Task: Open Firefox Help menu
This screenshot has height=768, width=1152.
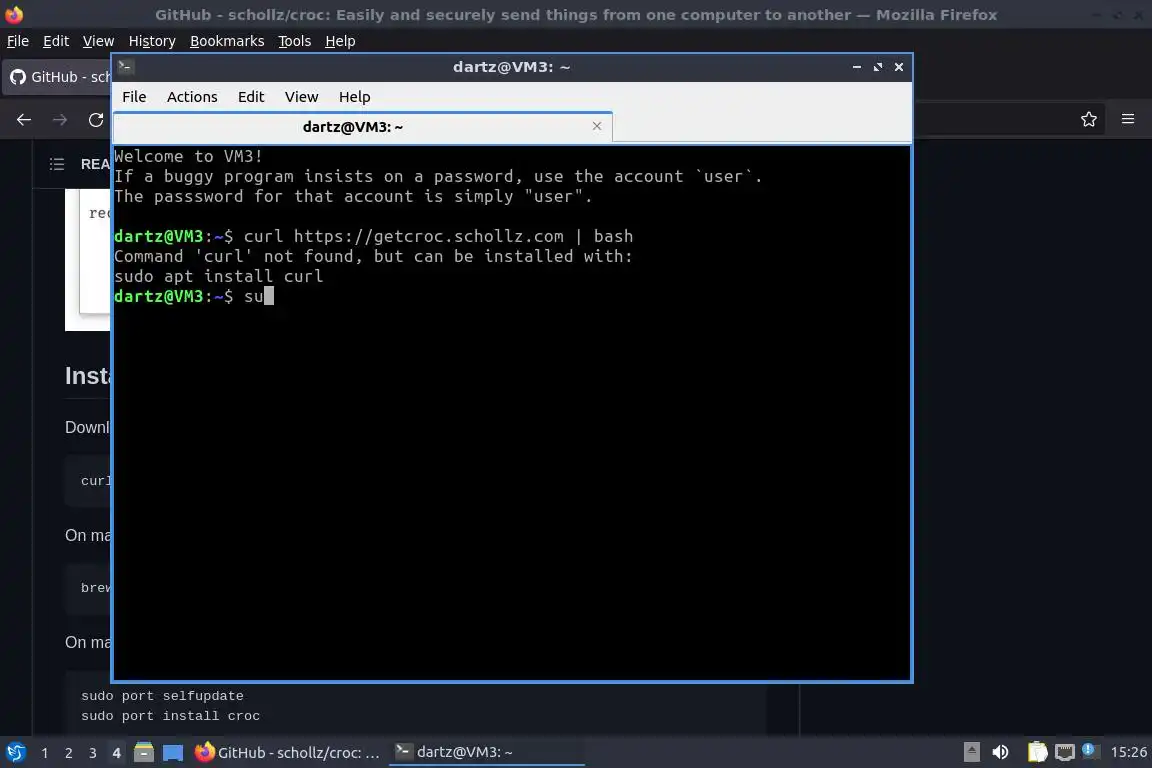Action: (340, 41)
